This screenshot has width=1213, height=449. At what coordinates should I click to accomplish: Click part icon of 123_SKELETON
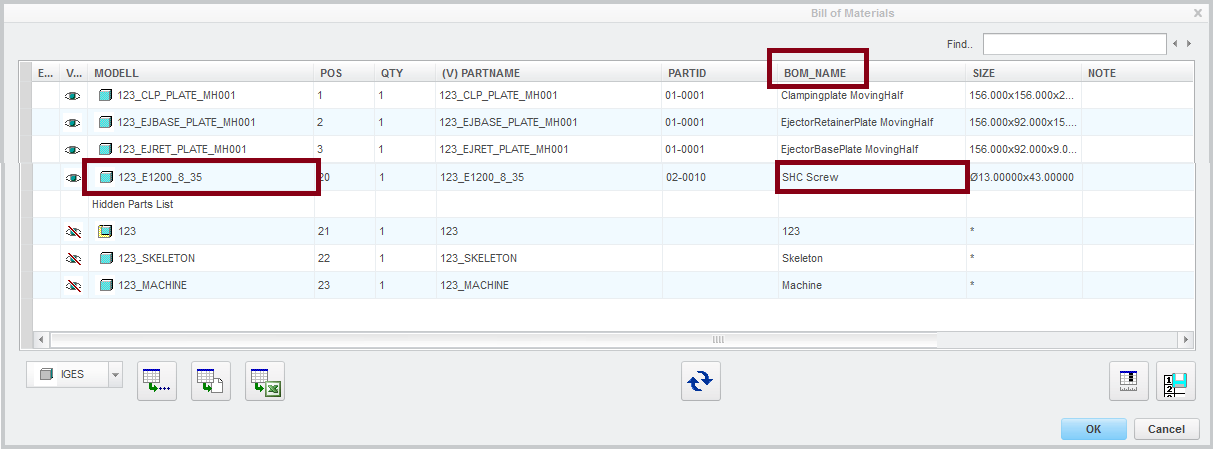pos(106,258)
